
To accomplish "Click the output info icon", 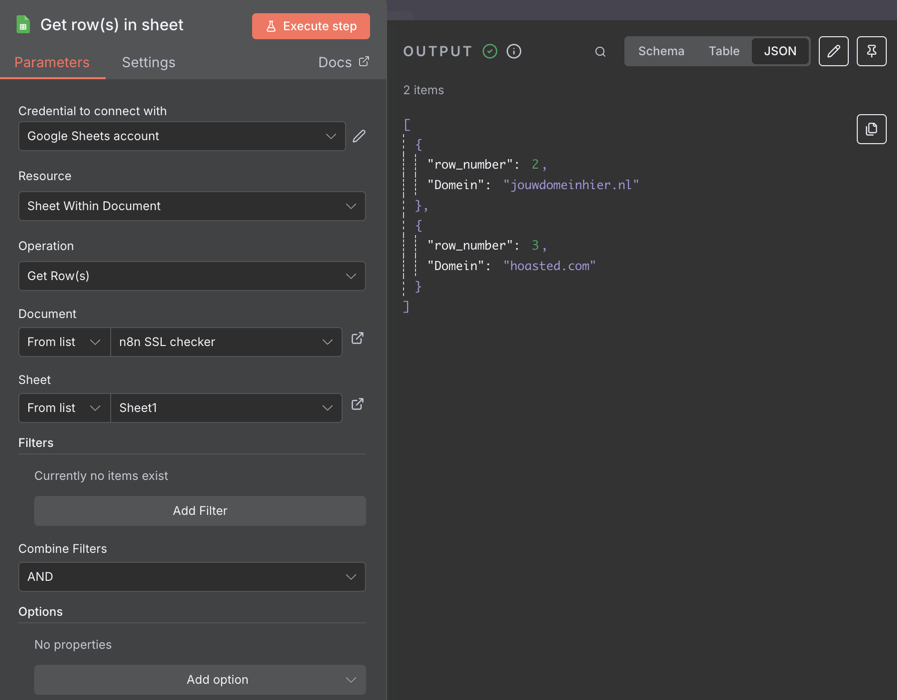I will click(x=514, y=51).
